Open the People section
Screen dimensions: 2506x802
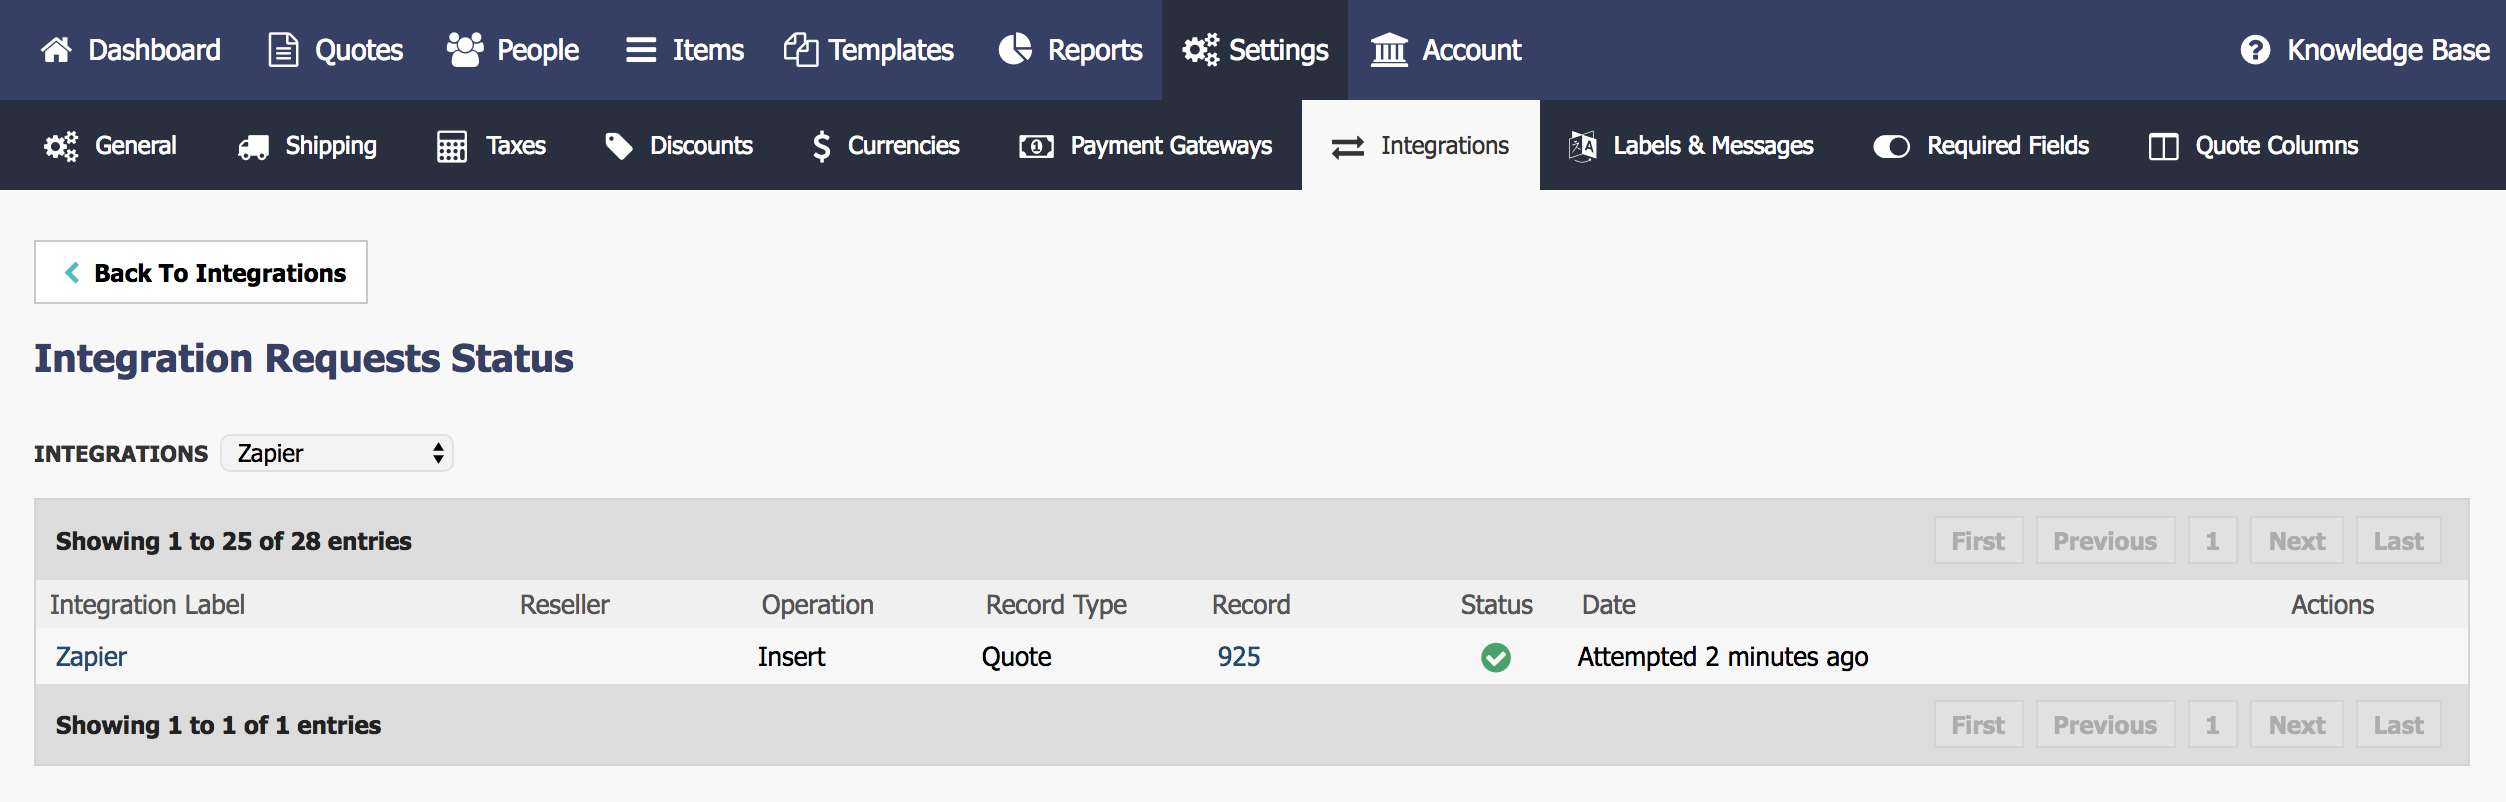(x=513, y=50)
